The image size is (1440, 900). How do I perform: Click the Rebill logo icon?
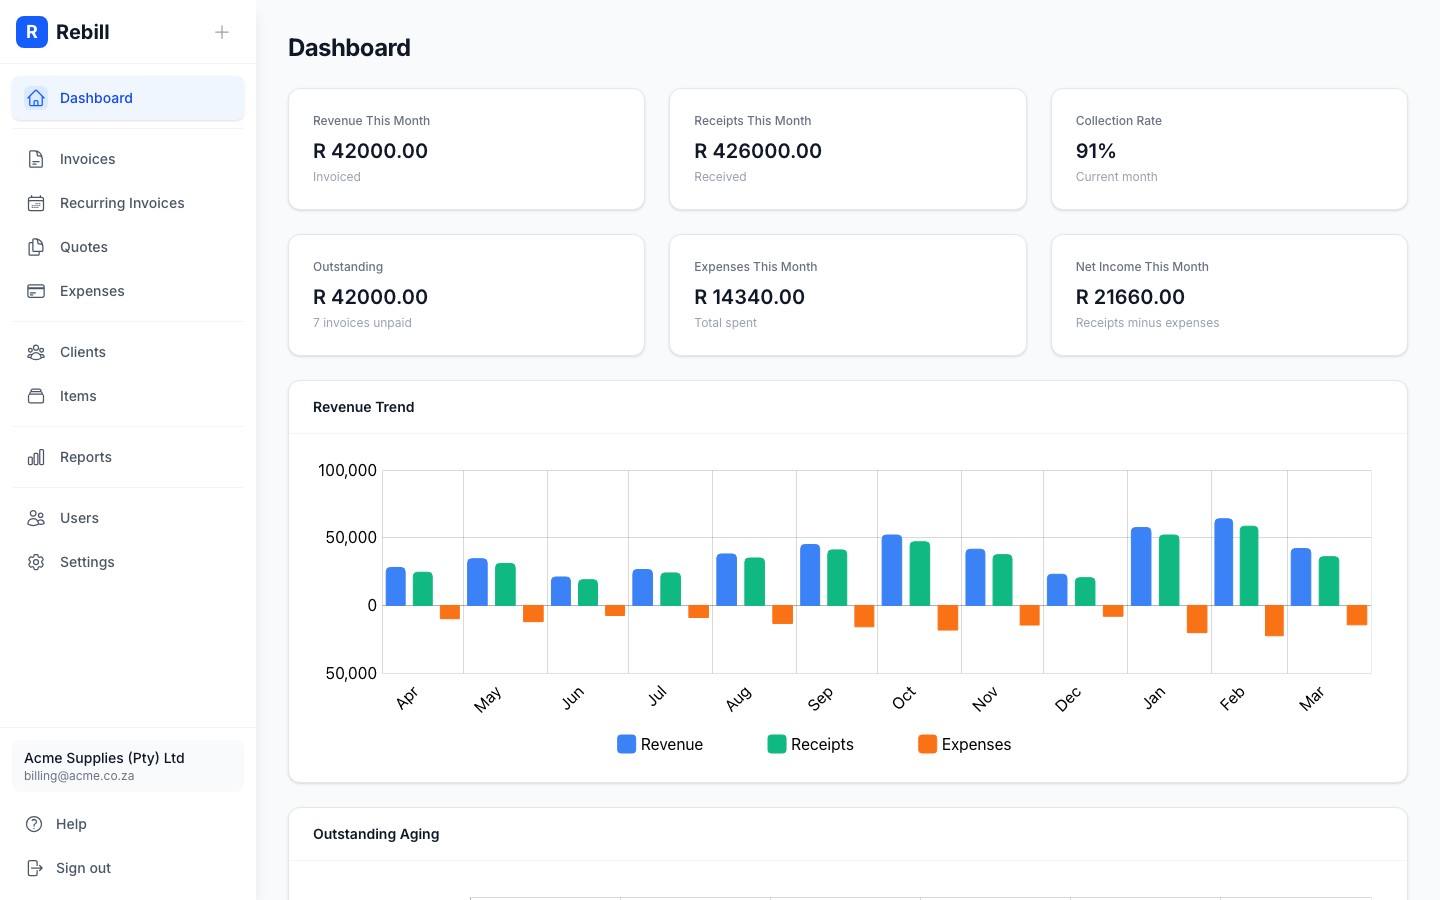pos(32,32)
